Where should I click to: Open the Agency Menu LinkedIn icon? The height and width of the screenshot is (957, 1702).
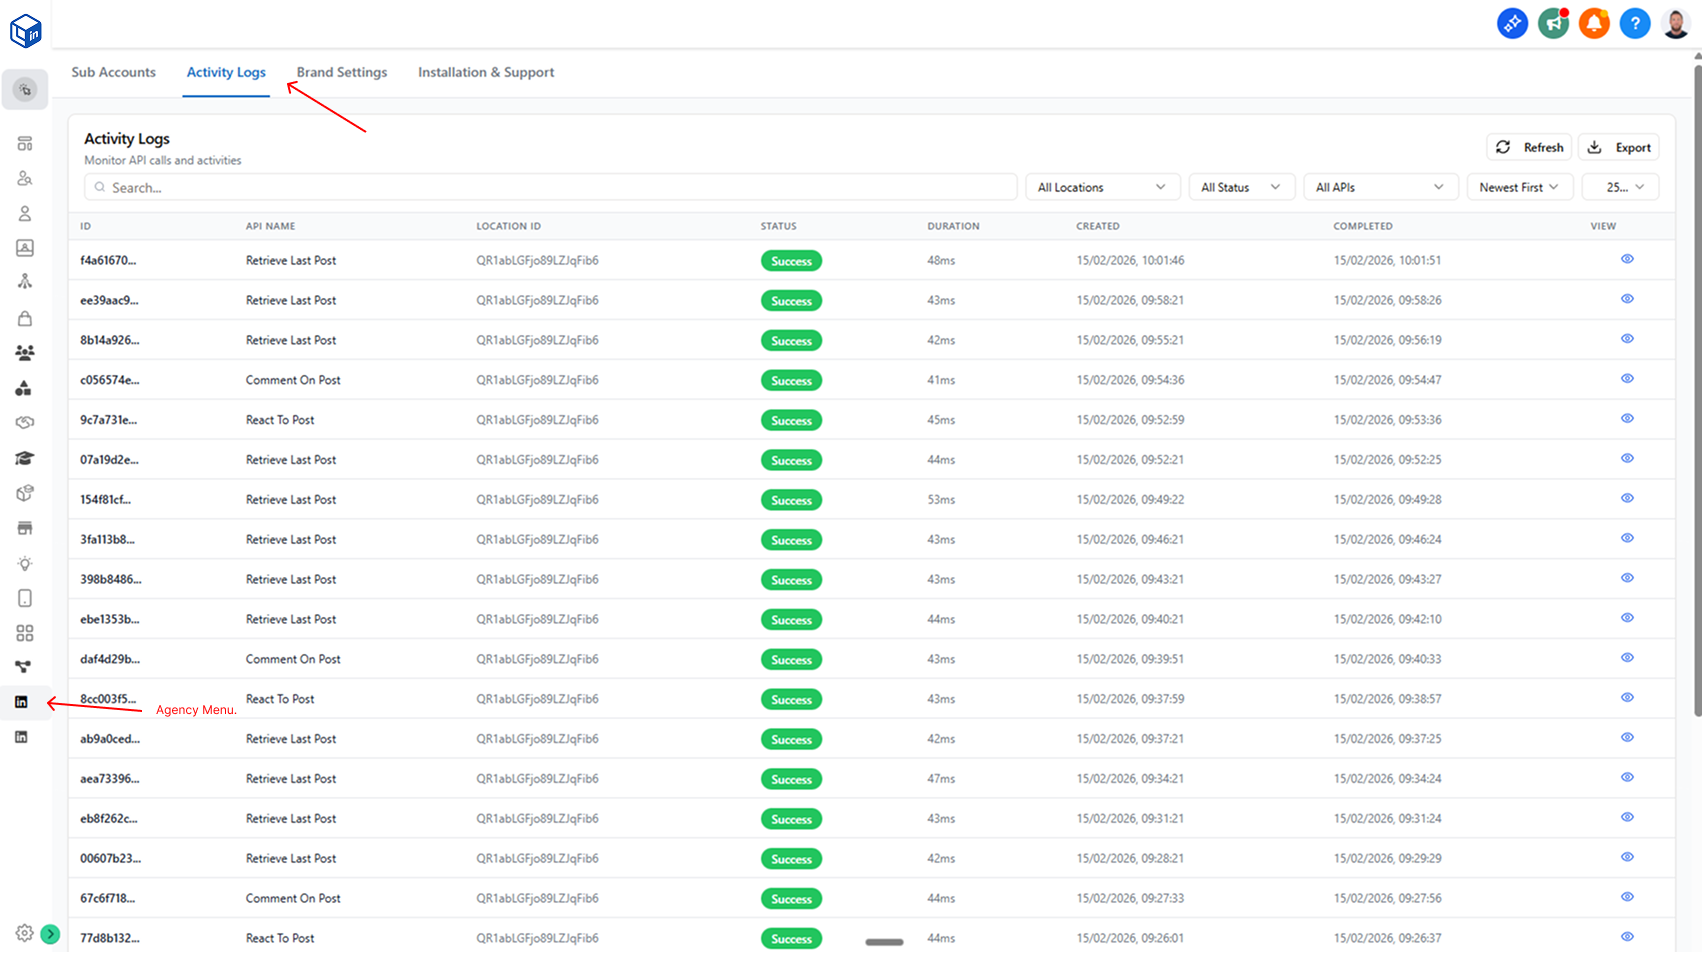coord(22,702)
